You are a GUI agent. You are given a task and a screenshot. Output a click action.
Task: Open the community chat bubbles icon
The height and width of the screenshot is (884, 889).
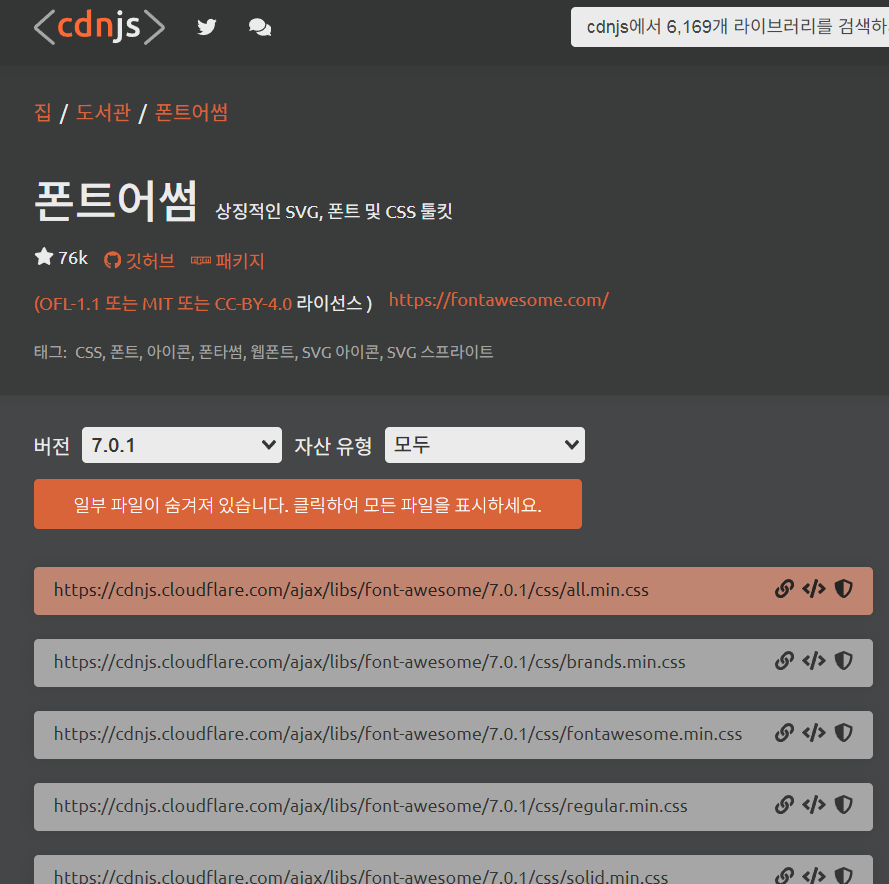(x=260, y=27)
